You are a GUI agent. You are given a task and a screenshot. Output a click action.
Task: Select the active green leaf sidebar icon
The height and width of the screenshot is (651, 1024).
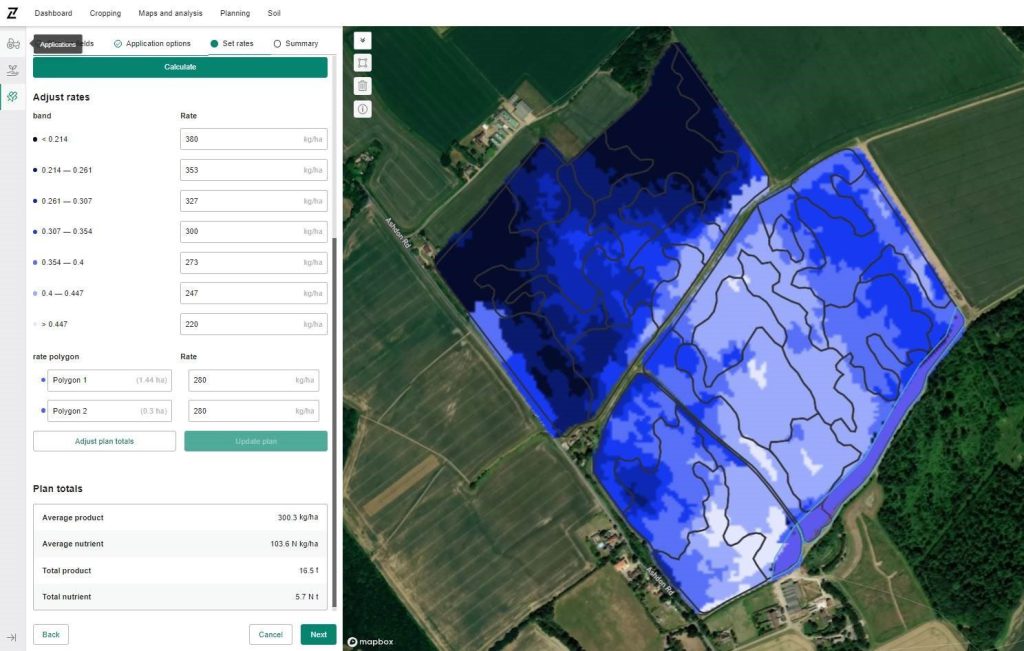pyautogui.click(x=12, y=97)
